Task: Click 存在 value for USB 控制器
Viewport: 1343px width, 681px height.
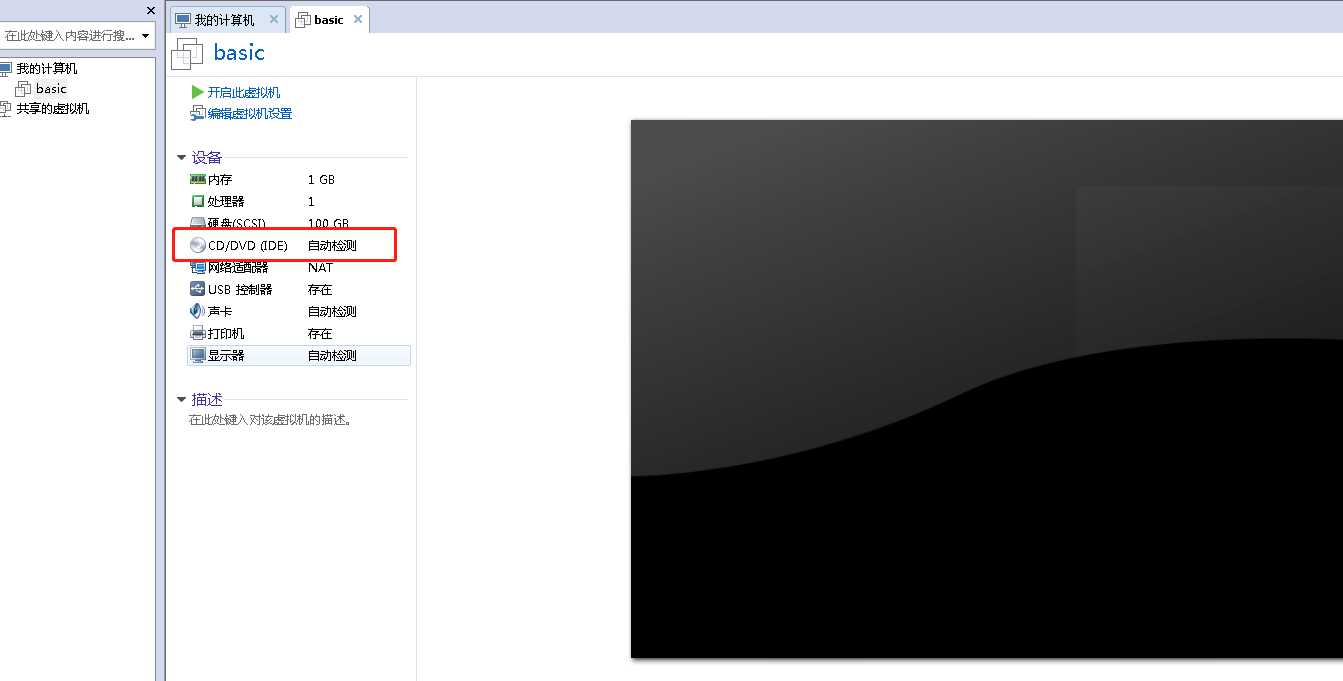Action: click(x=320, y=289)
